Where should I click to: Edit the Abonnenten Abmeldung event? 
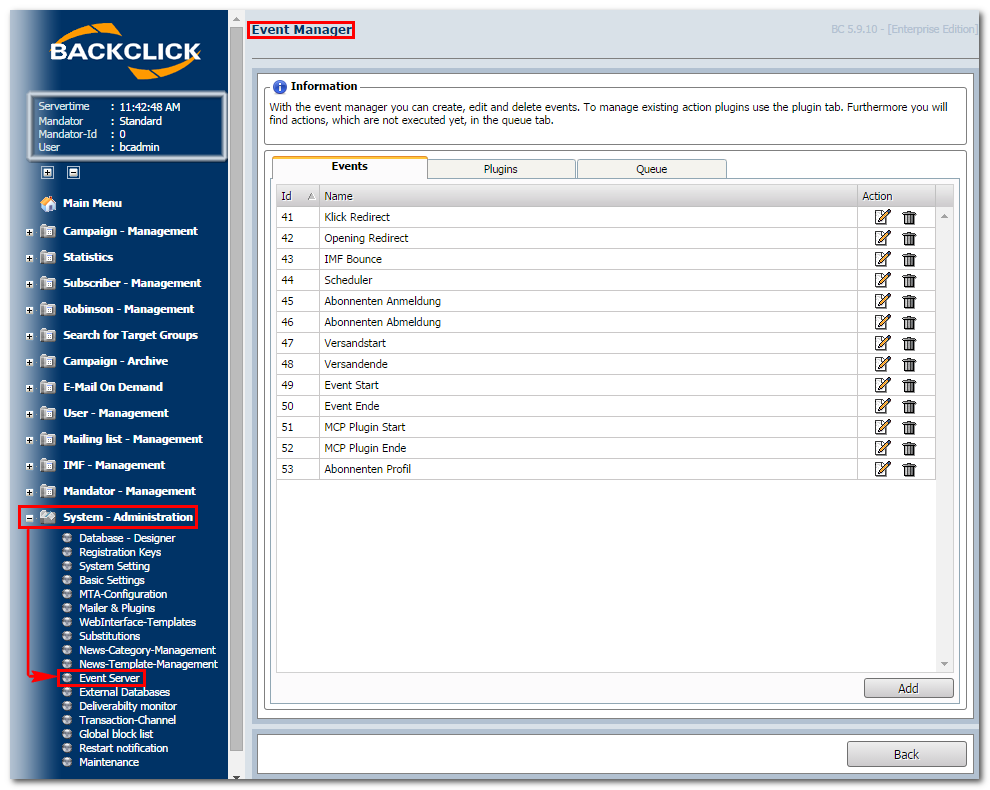[x=882, y=322]
